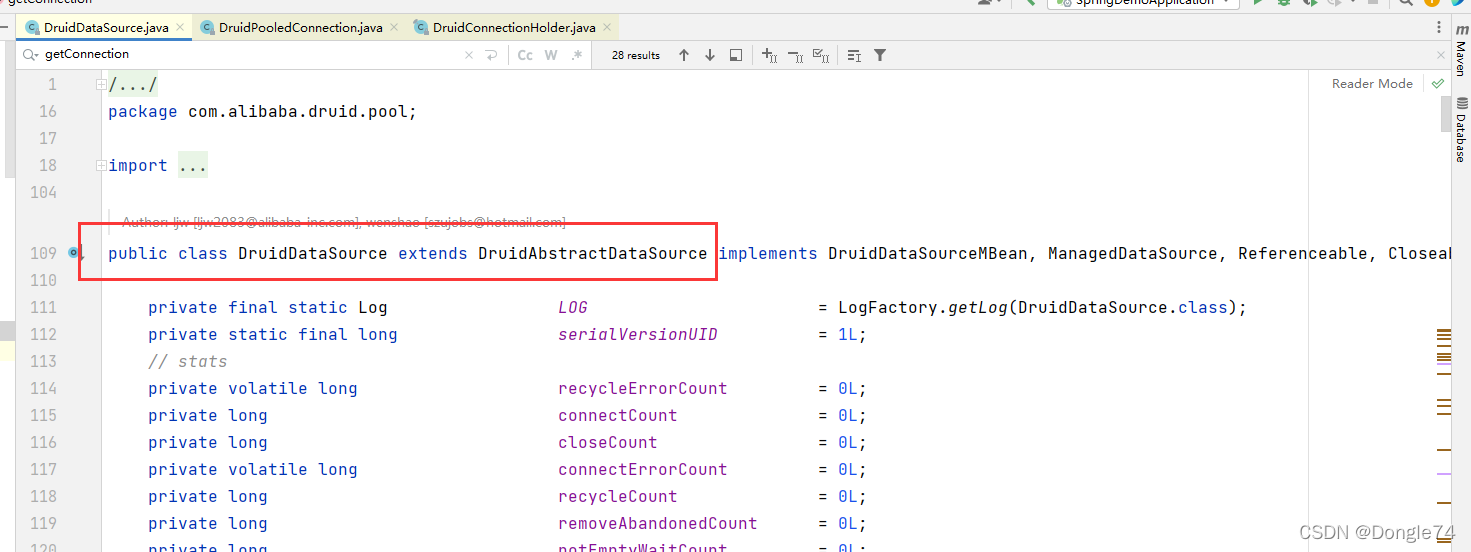Open the DruidConnectionHolder.java tab
The height and width of the screenshot is (552, 1471).
pos(514,27)
